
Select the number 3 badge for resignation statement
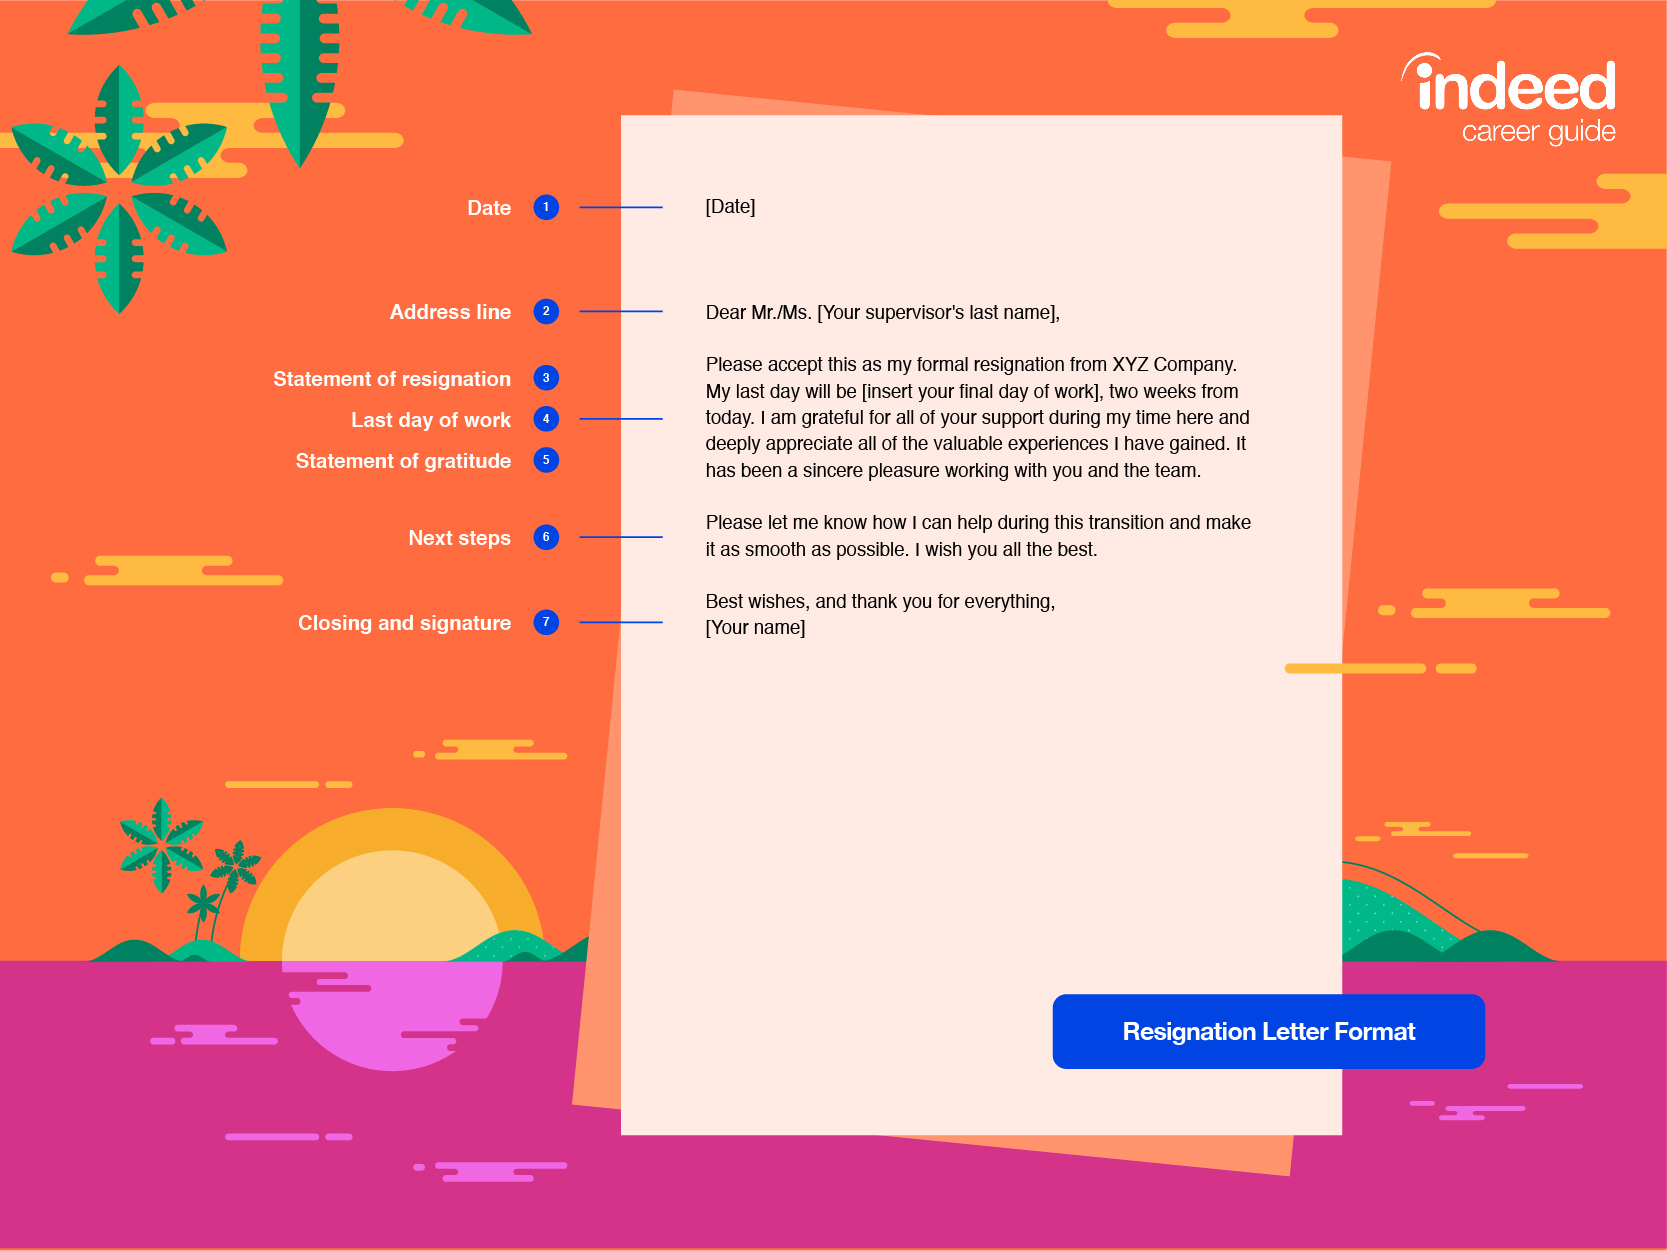546,378
